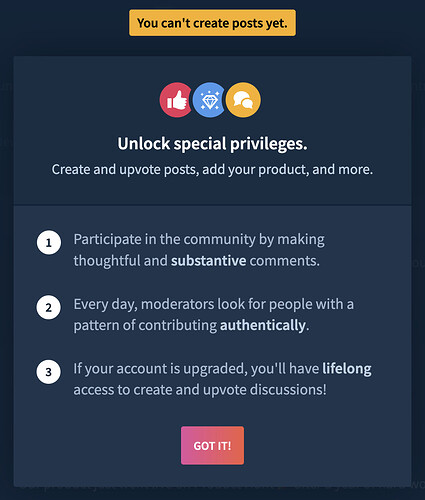Click the yellow chat bubbles icon
The width and height of the screenshot is (425, 500).
[243, 100]
